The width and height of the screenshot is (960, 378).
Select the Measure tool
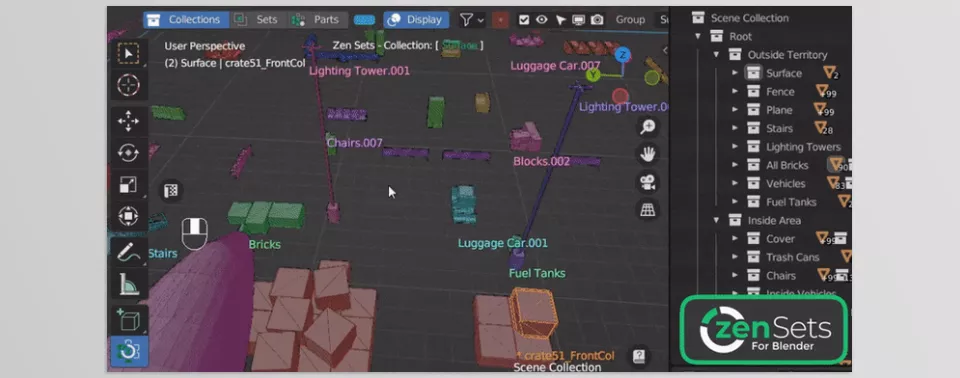click(128, 284)
